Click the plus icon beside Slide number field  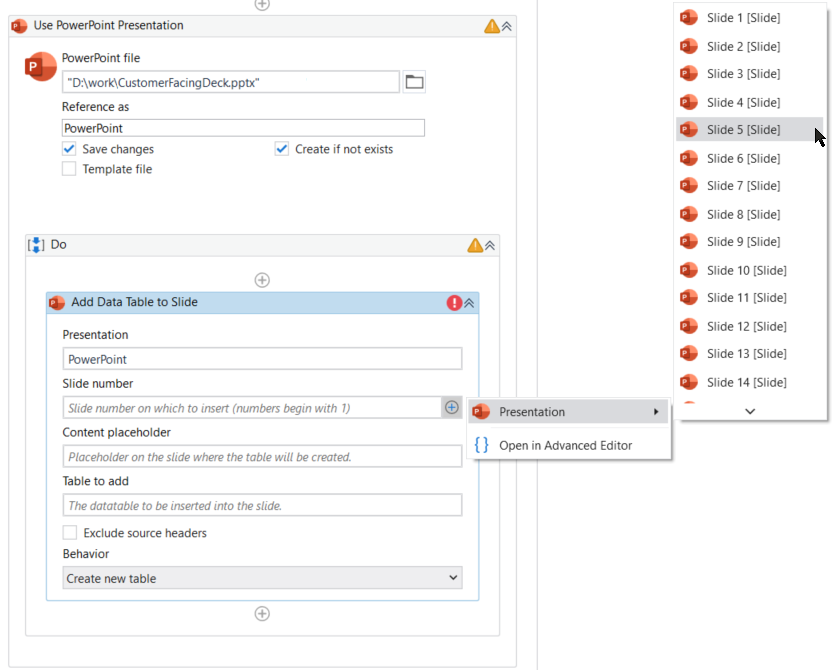click(451, 407)
